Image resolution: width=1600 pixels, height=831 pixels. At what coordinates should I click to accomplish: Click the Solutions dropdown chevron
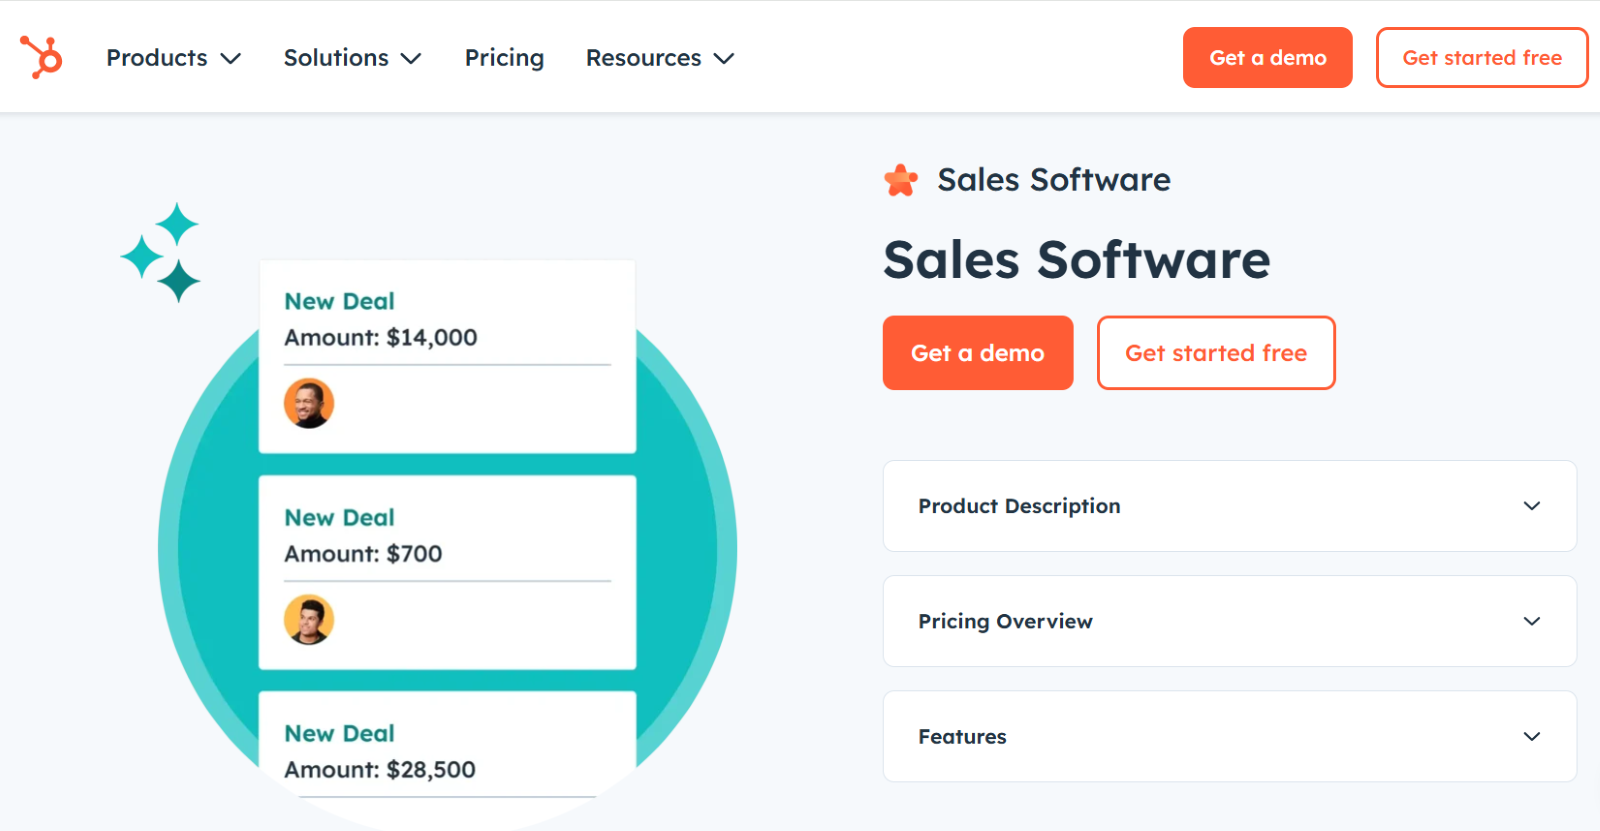[411, 59]
